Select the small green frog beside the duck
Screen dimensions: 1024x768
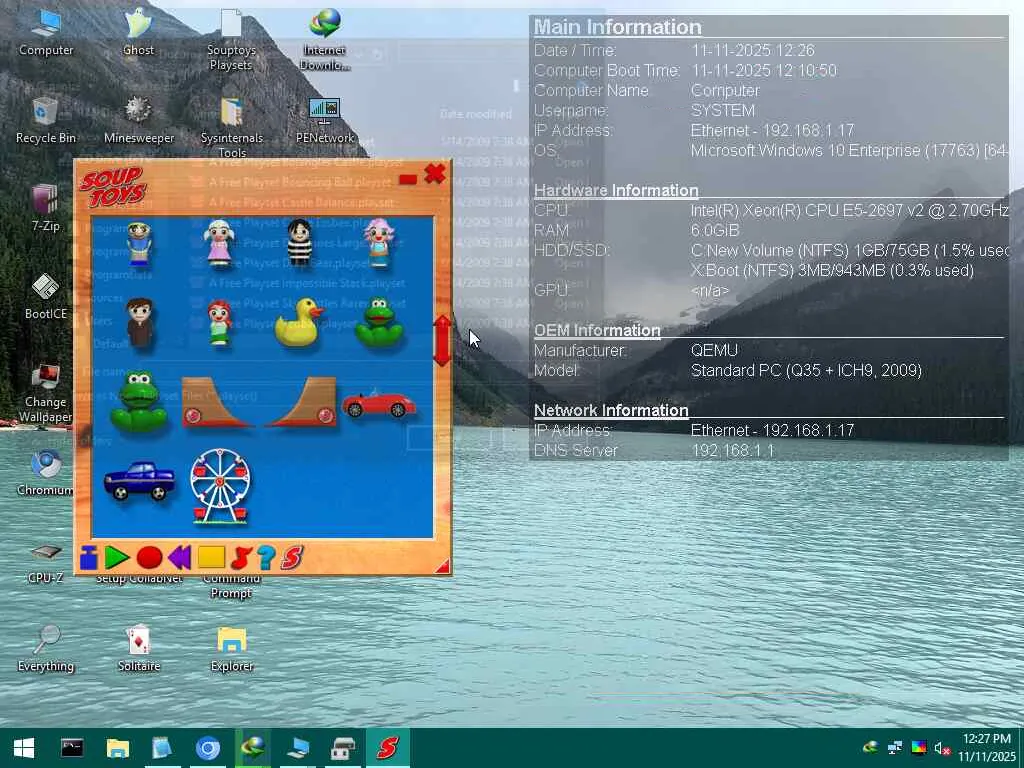(379, 322)
